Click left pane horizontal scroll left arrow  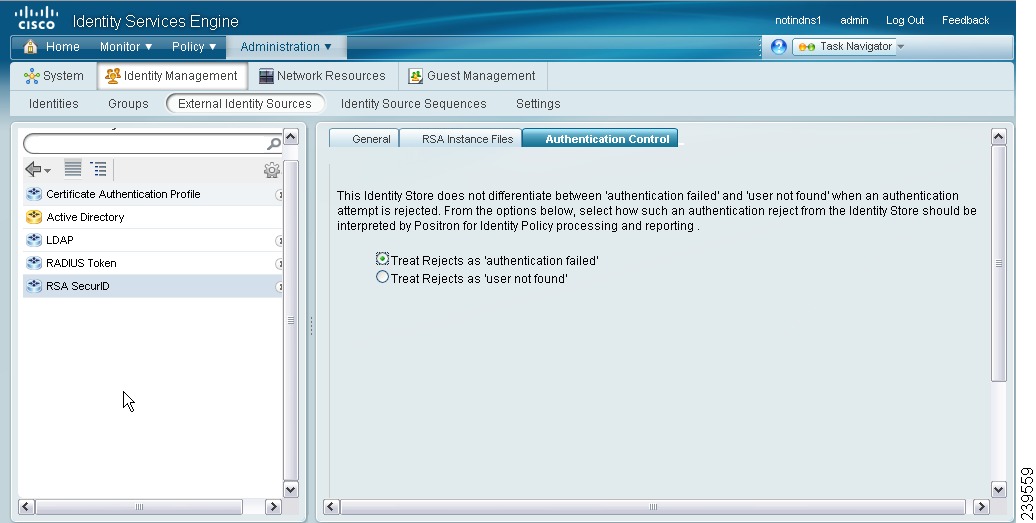click(x=26, y=506)
